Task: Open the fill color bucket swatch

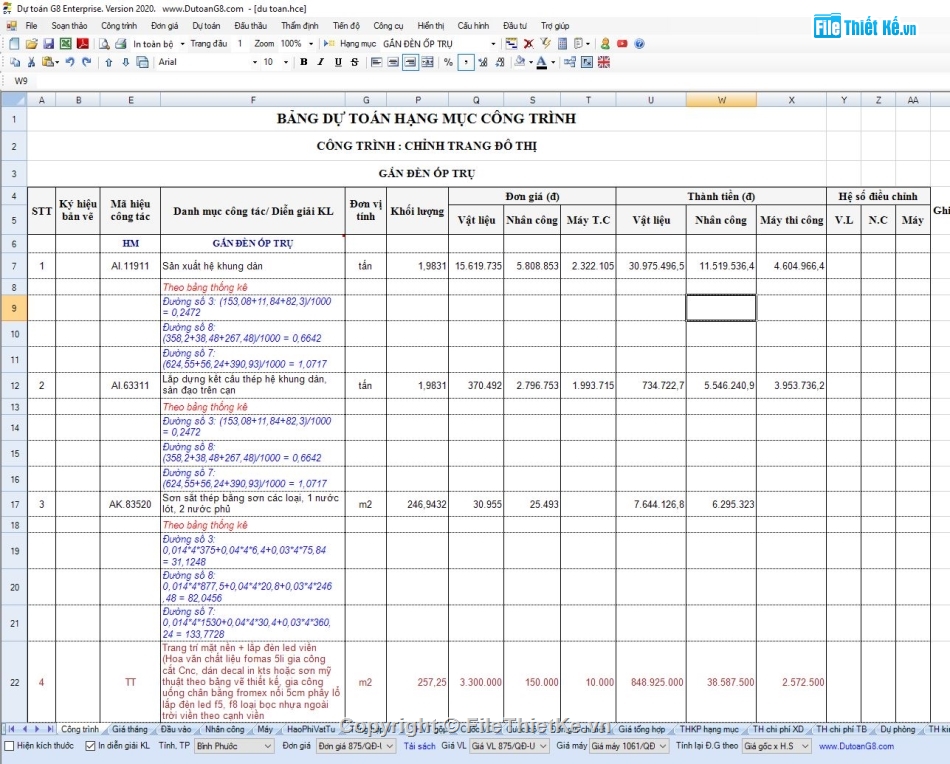Action: [519, 62]
